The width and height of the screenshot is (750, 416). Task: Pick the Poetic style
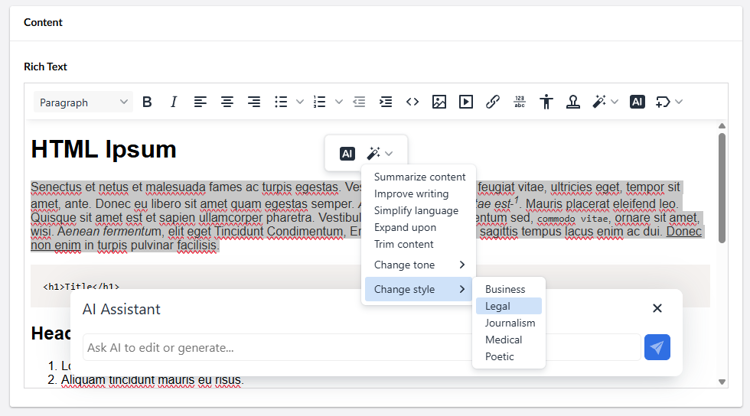click(508, 356)
